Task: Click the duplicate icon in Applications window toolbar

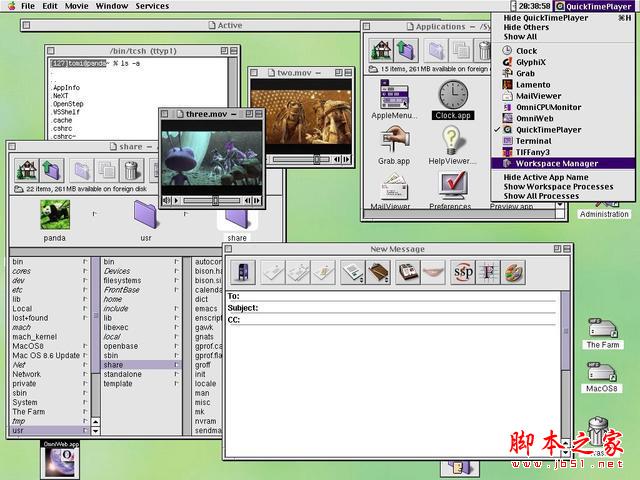Action: 461,50
